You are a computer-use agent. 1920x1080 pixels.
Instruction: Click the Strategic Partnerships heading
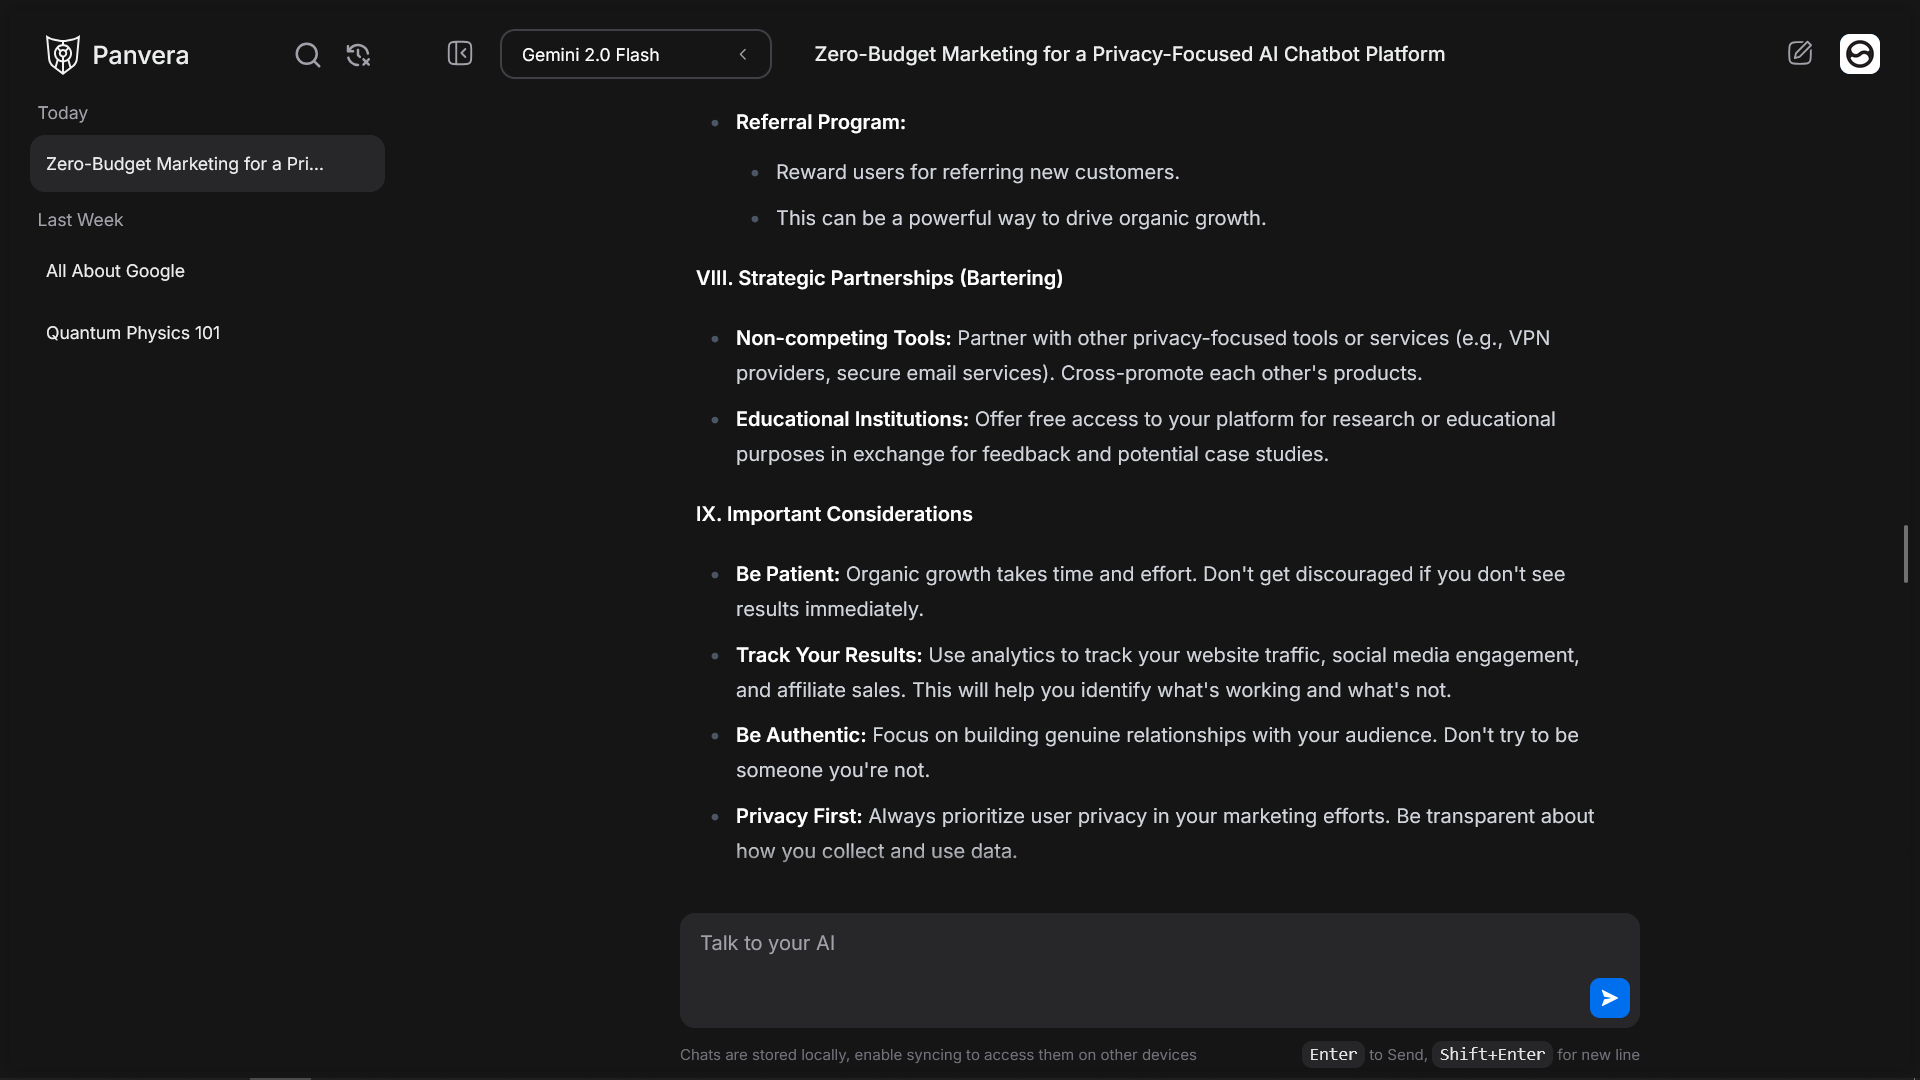(x=879, y=278)
